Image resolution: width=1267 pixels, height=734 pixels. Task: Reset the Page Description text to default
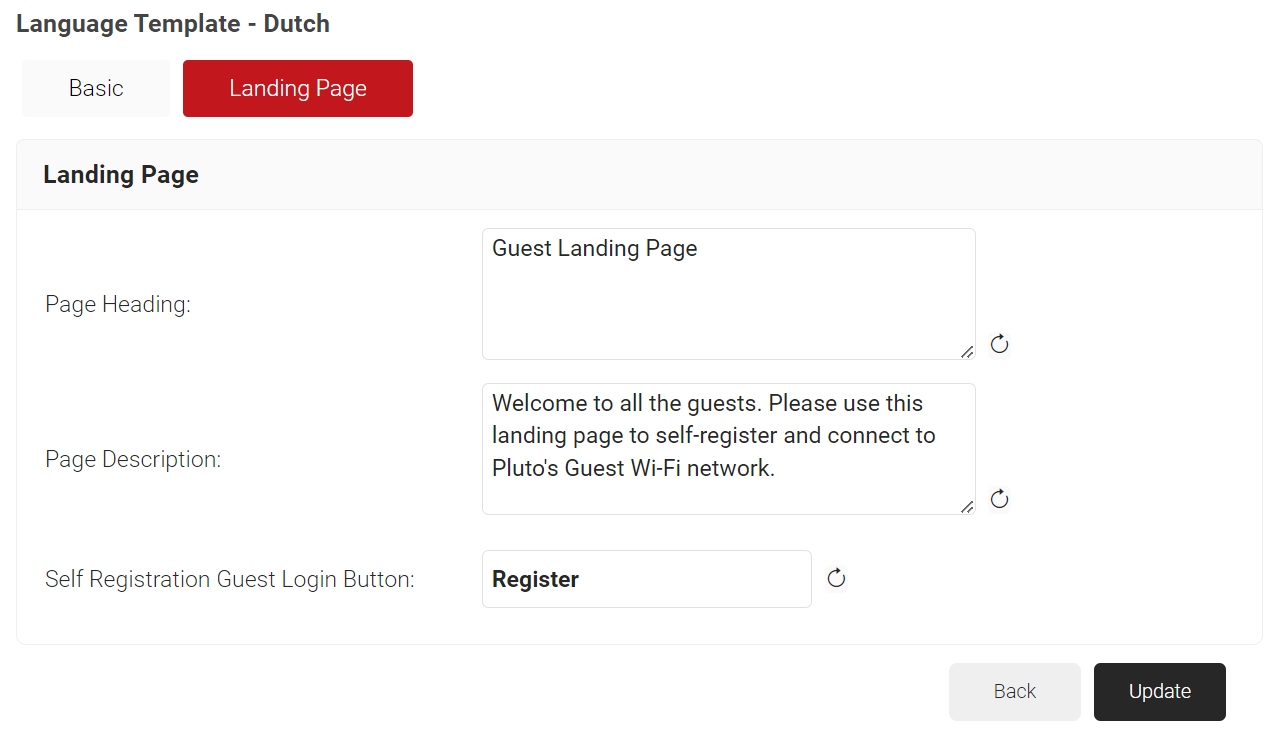[x=999, y=500]
